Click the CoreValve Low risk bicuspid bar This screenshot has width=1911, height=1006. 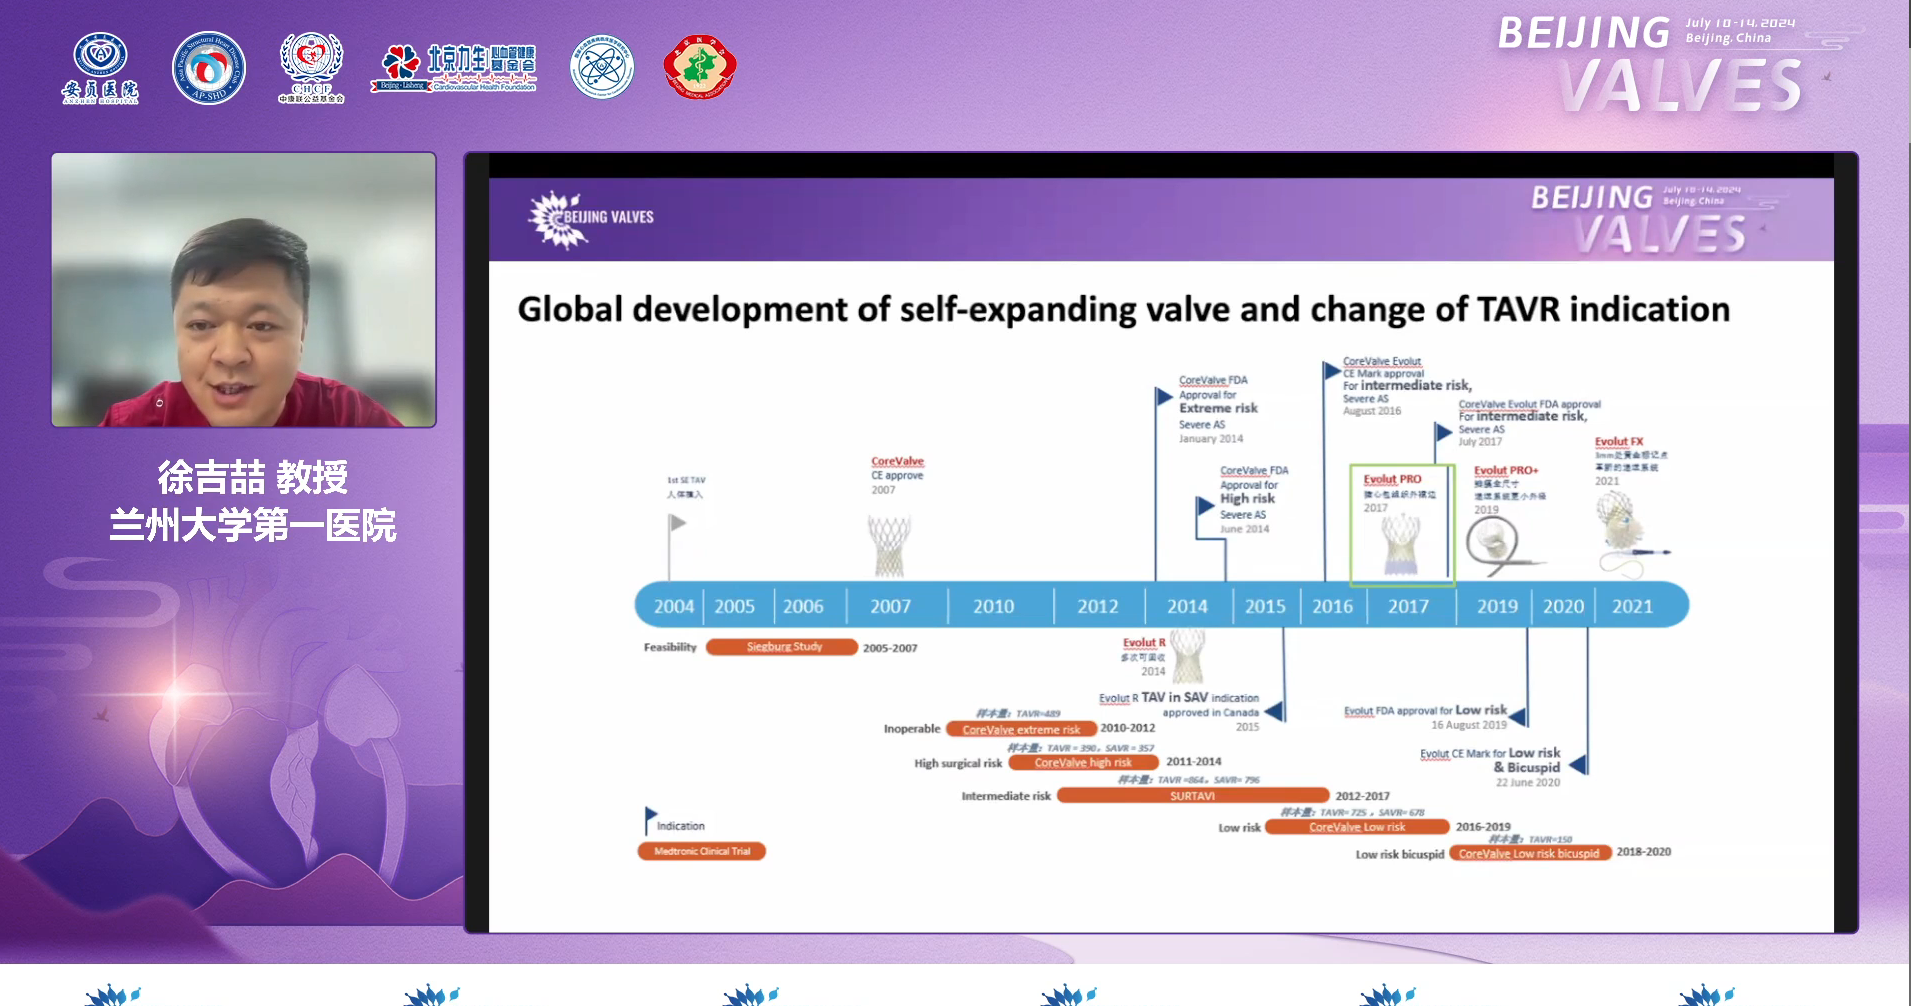pos(1530,853)
